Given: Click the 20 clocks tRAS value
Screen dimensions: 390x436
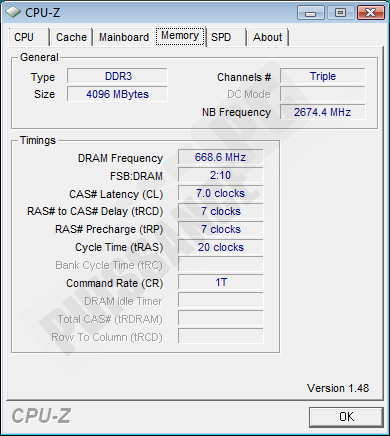Looking at the screenshot, I should click(x=221, y=247).
